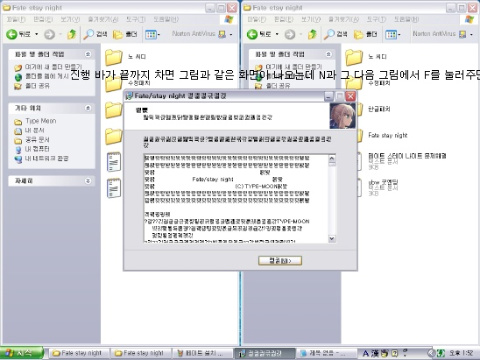The width and height of the screenshot is (480, 360).
Task: Go up one folder in right window
Action: click(312, 34)
